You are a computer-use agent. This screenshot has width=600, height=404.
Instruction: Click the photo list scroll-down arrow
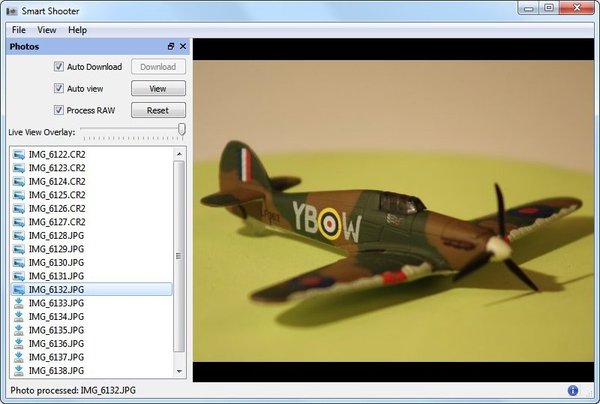tap(179, 371)
